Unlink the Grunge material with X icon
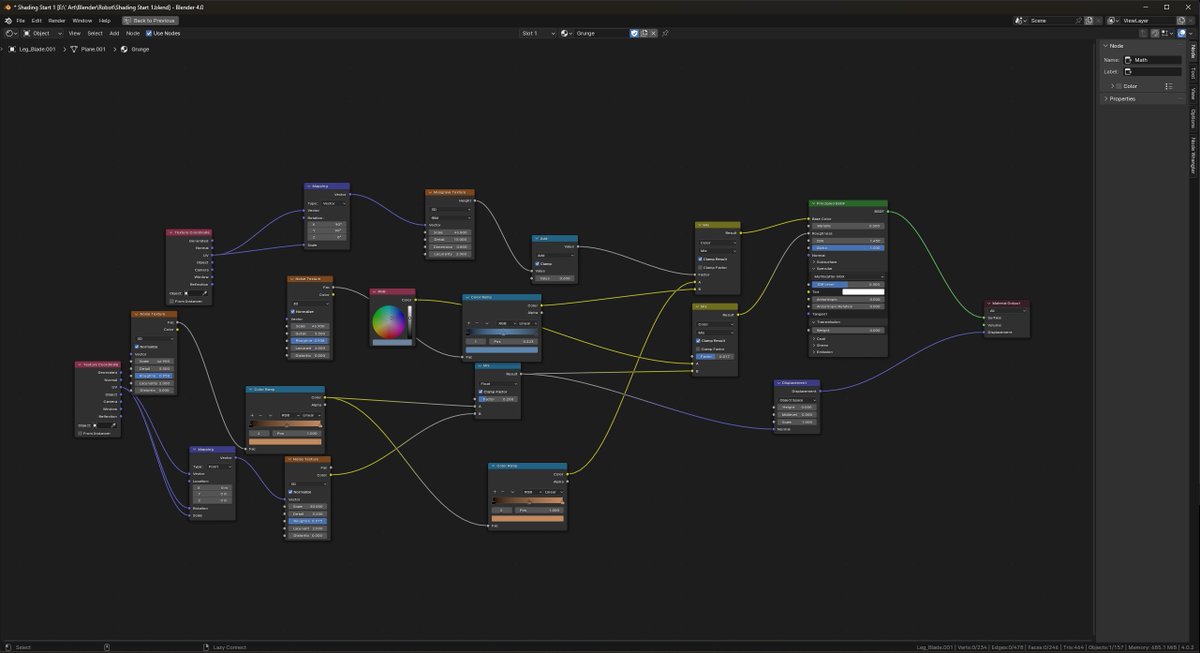 click(653, 33)
